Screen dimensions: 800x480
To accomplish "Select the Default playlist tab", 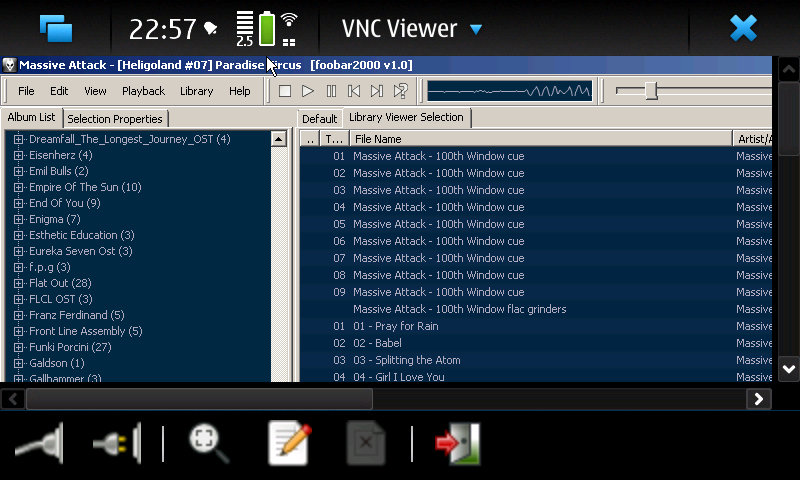I will click(319, 119).
